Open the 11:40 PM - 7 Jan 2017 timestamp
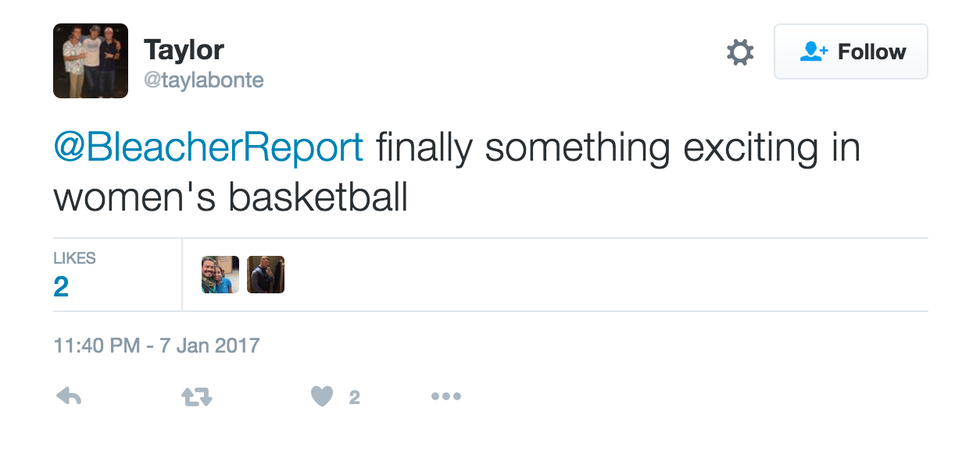This screenshot has height=454, width=980. coord(156,346)
